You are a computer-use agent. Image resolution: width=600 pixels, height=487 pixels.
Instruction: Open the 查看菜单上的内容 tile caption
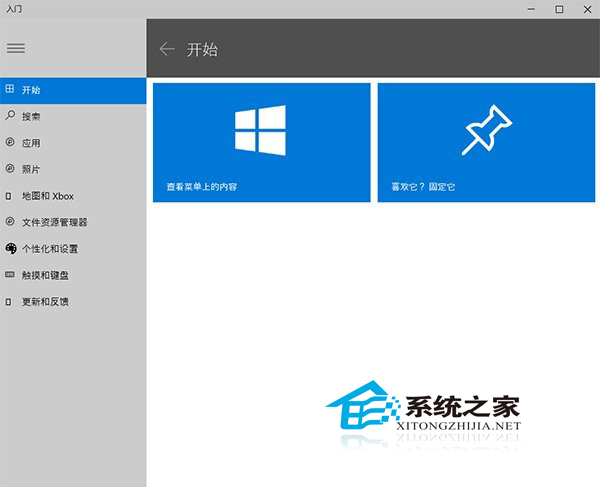tap(202, 187)
